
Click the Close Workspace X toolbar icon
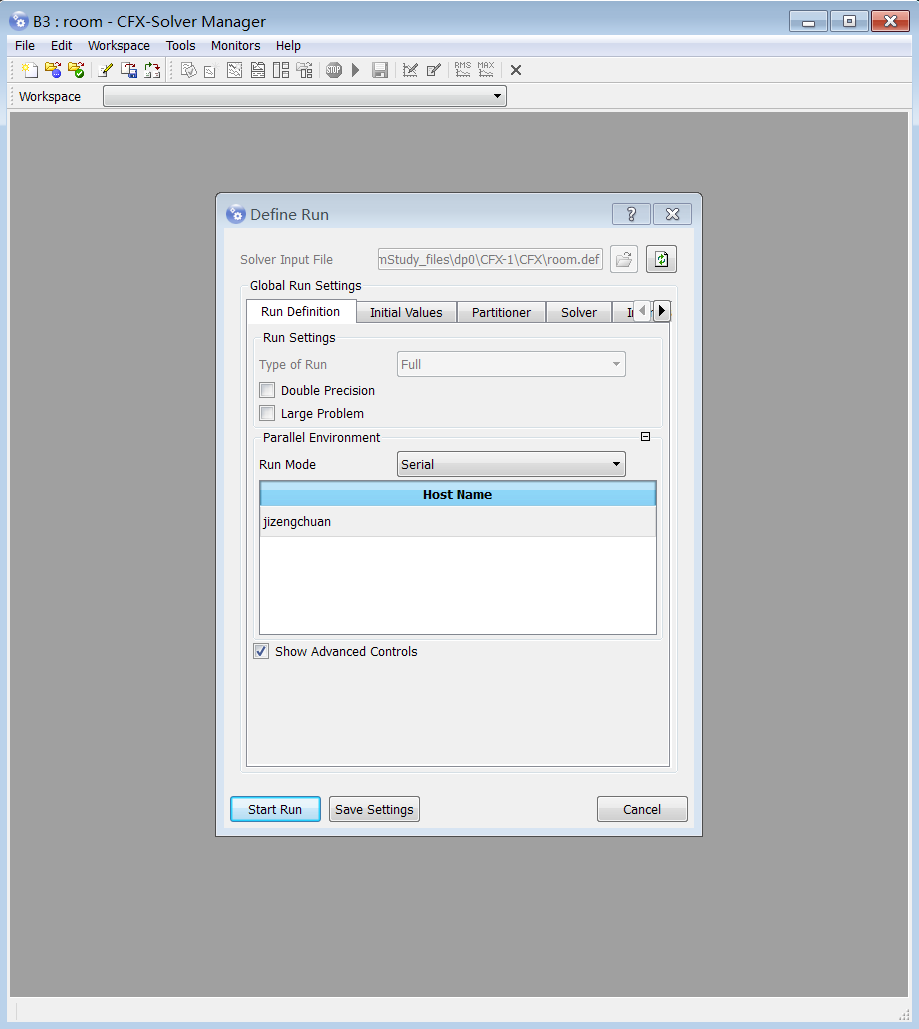(516, 70)
